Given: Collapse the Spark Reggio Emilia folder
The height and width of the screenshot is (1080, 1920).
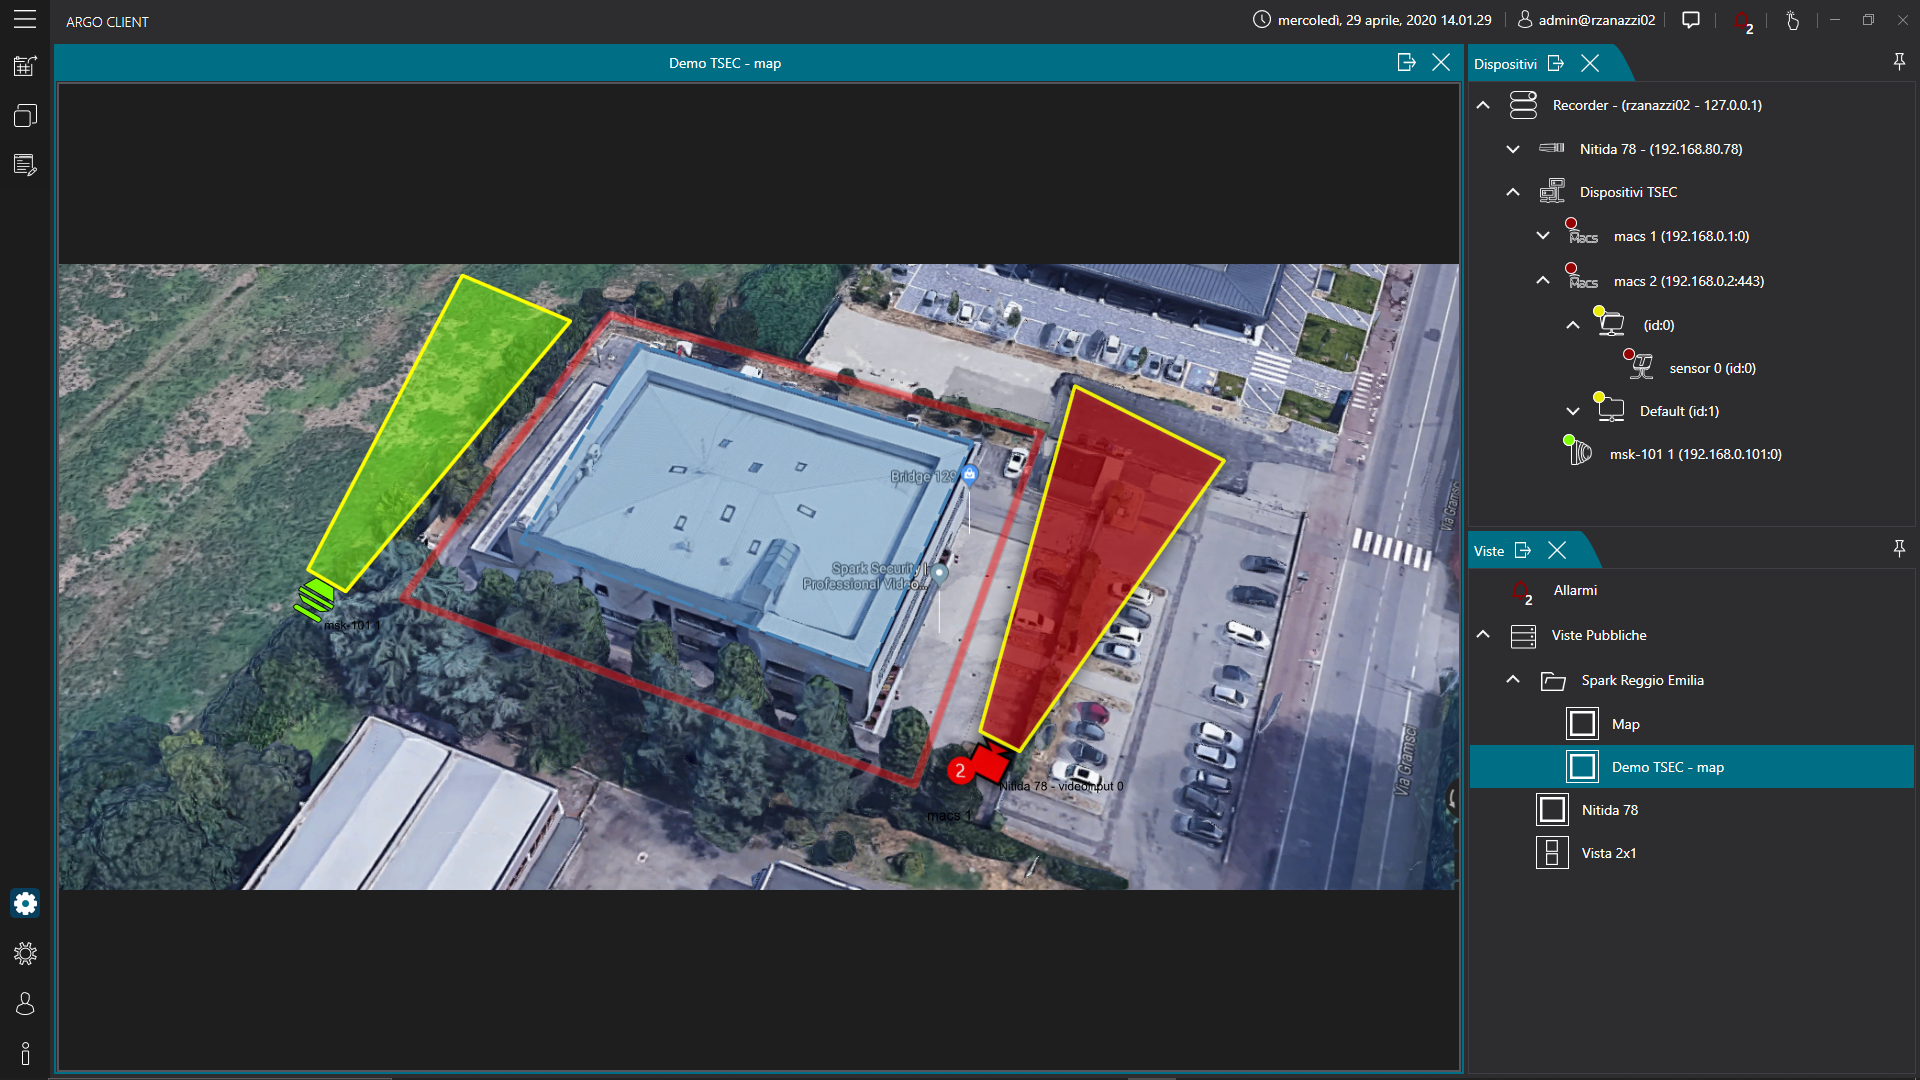Looking at the screenshot, I should coord(1512,680).
